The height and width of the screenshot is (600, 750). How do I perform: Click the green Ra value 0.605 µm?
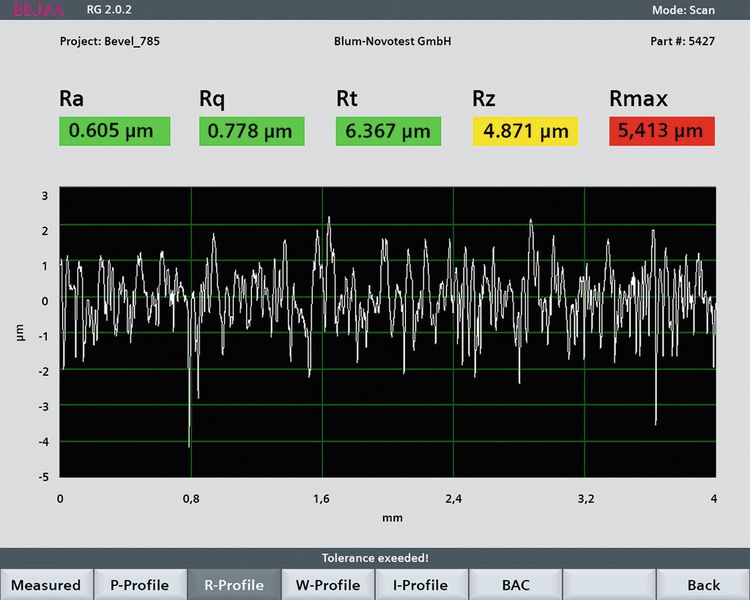coord(114,131)
